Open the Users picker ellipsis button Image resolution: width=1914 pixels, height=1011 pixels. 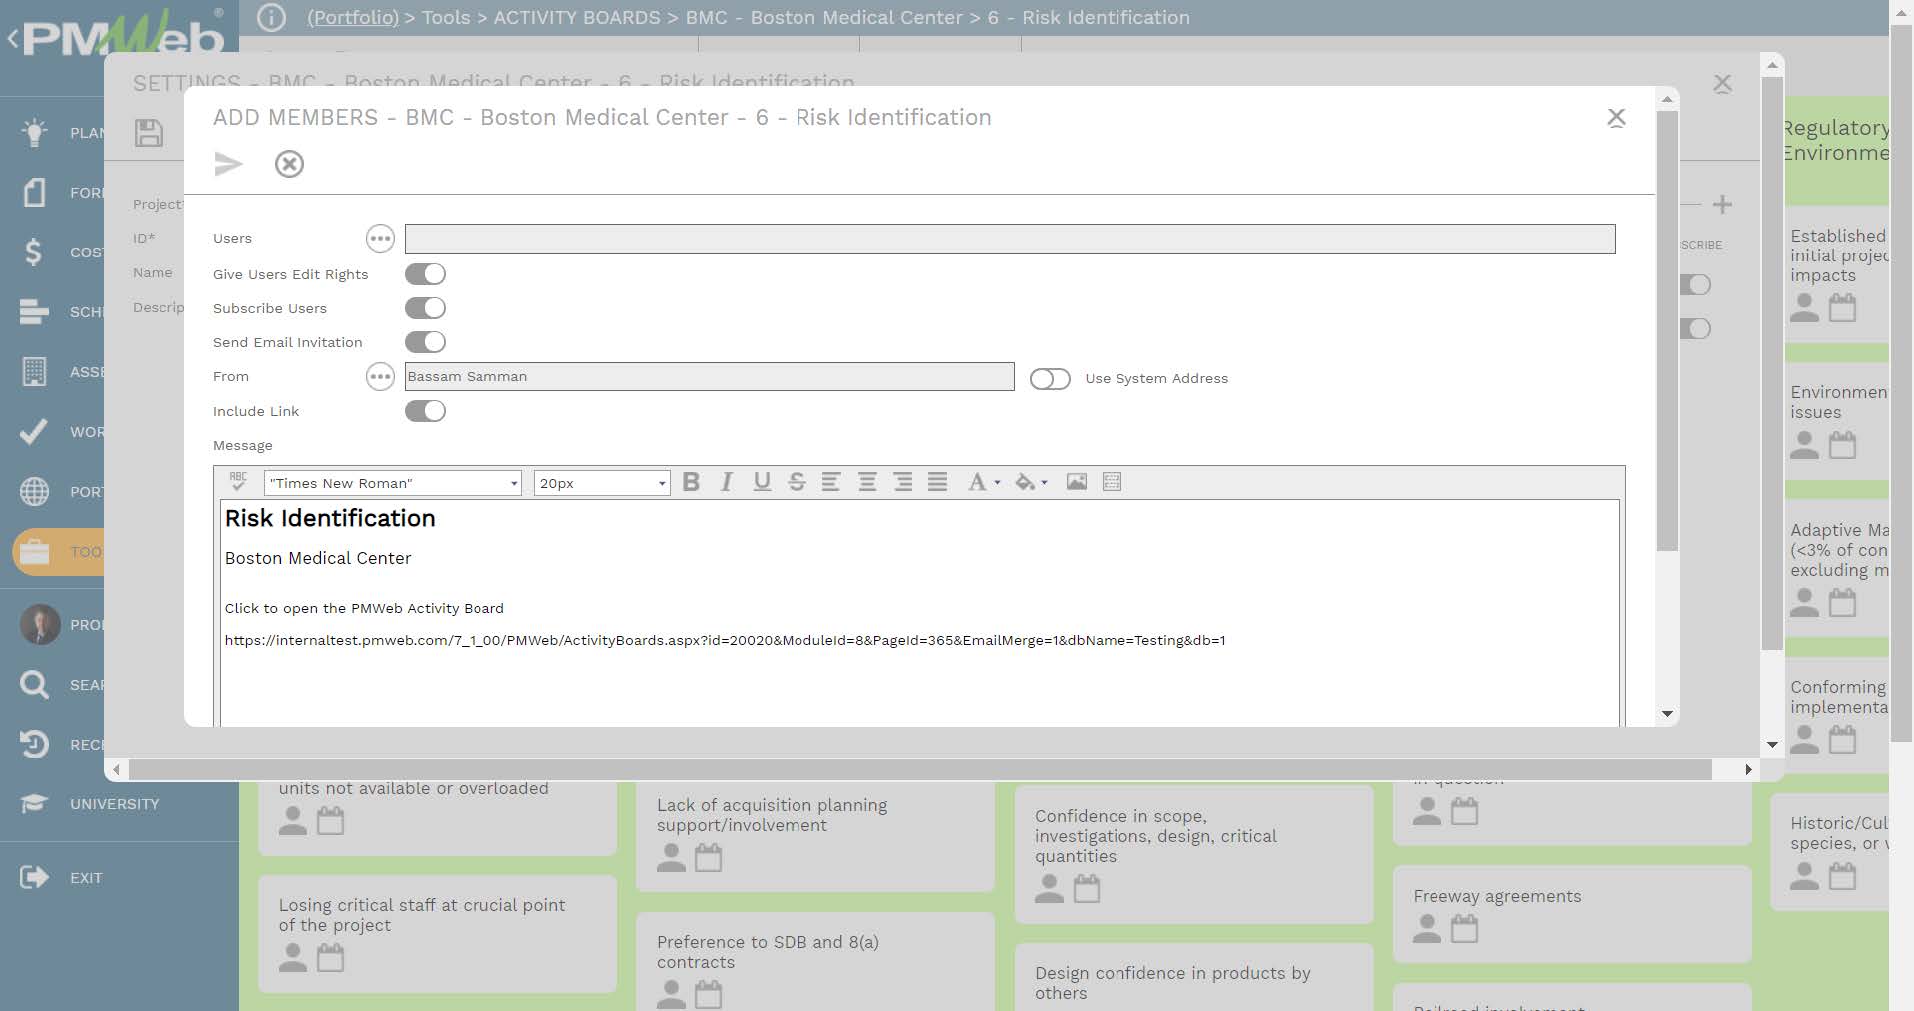point(380,238)
